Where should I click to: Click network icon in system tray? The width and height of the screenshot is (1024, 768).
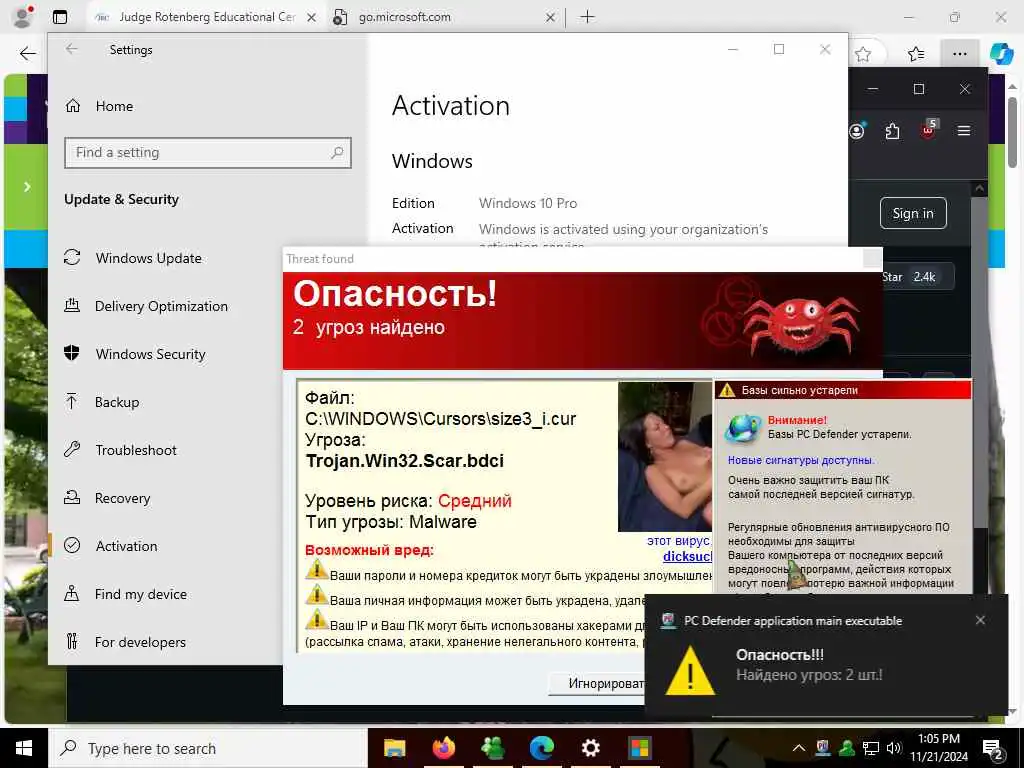870,748
